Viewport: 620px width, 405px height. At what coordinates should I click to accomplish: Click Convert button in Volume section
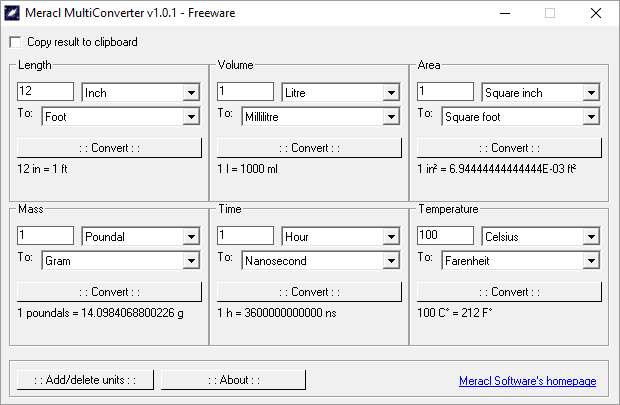[x=310, y=148]
